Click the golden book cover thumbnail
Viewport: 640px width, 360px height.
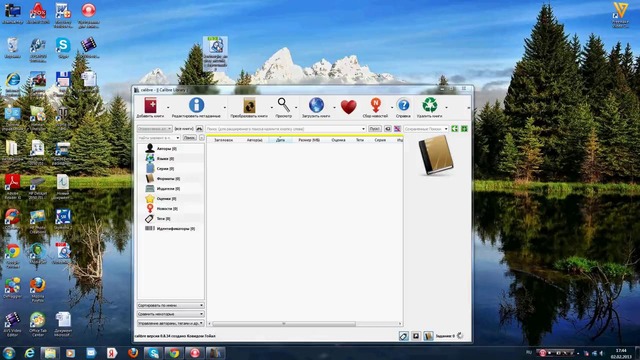[436, 155]
